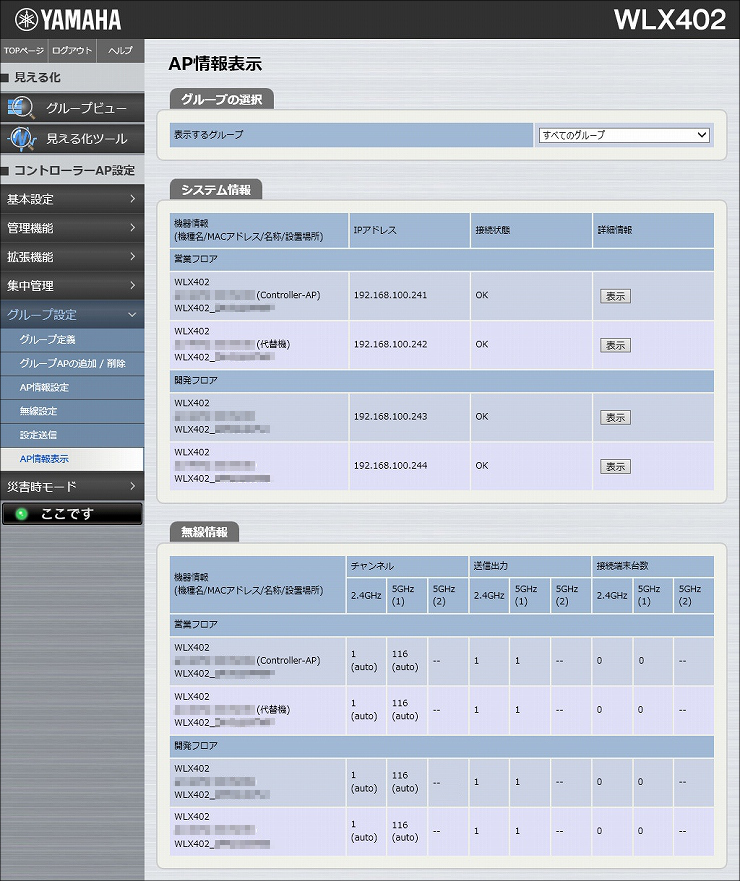Screen dimensions: 740x881
Task: Click the IPアドレス column header
Action: pyautogui.click(x=410, y=230)
